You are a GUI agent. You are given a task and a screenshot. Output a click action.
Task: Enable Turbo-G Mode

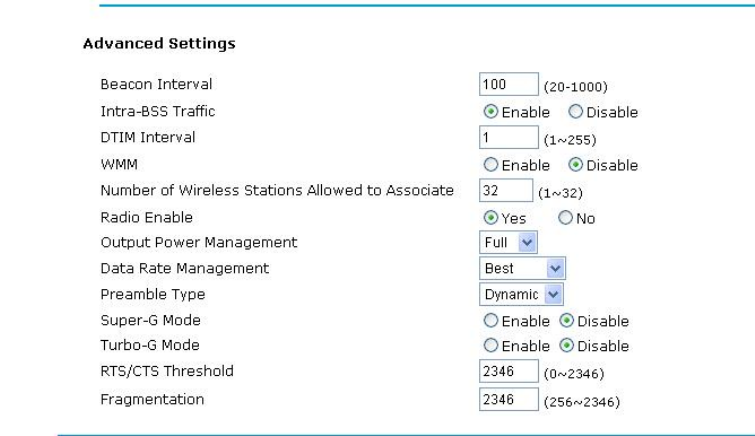pos(490,347)
